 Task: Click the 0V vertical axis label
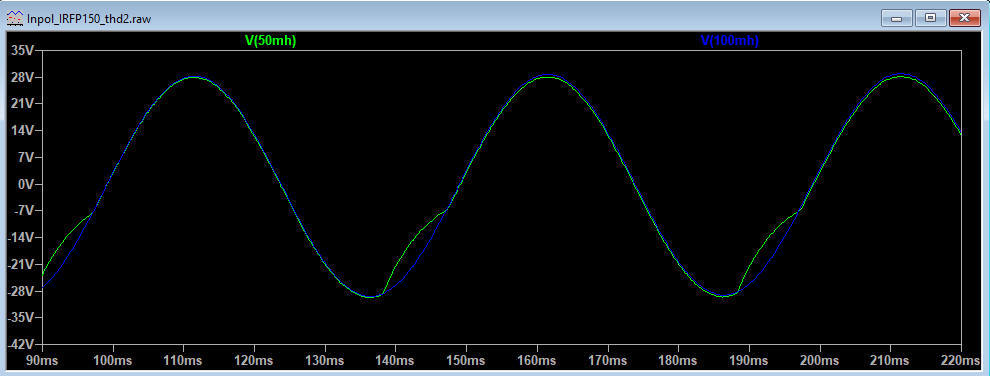[x=28, y=184]
